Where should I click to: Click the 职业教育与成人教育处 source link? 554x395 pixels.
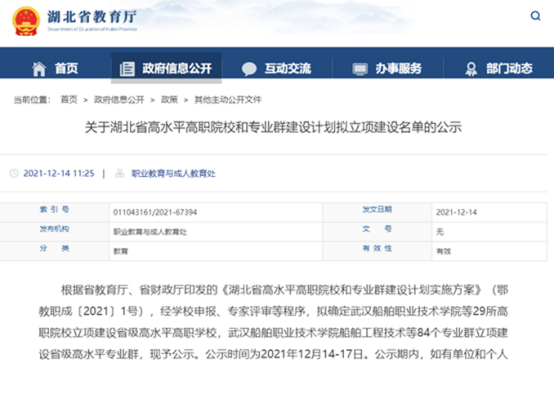click(173, 173)
